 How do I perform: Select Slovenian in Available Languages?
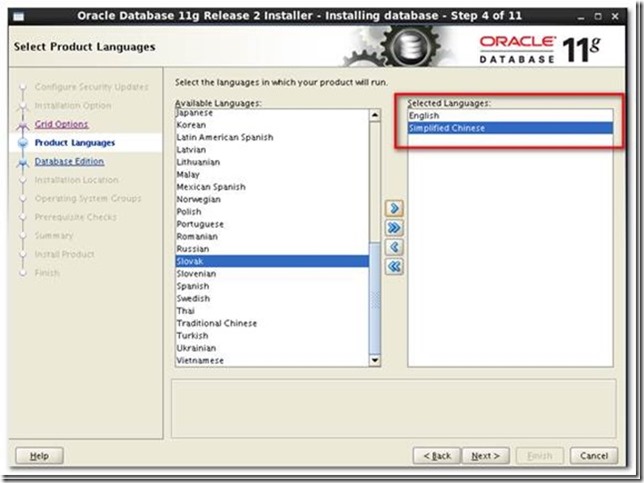(272, 274)
